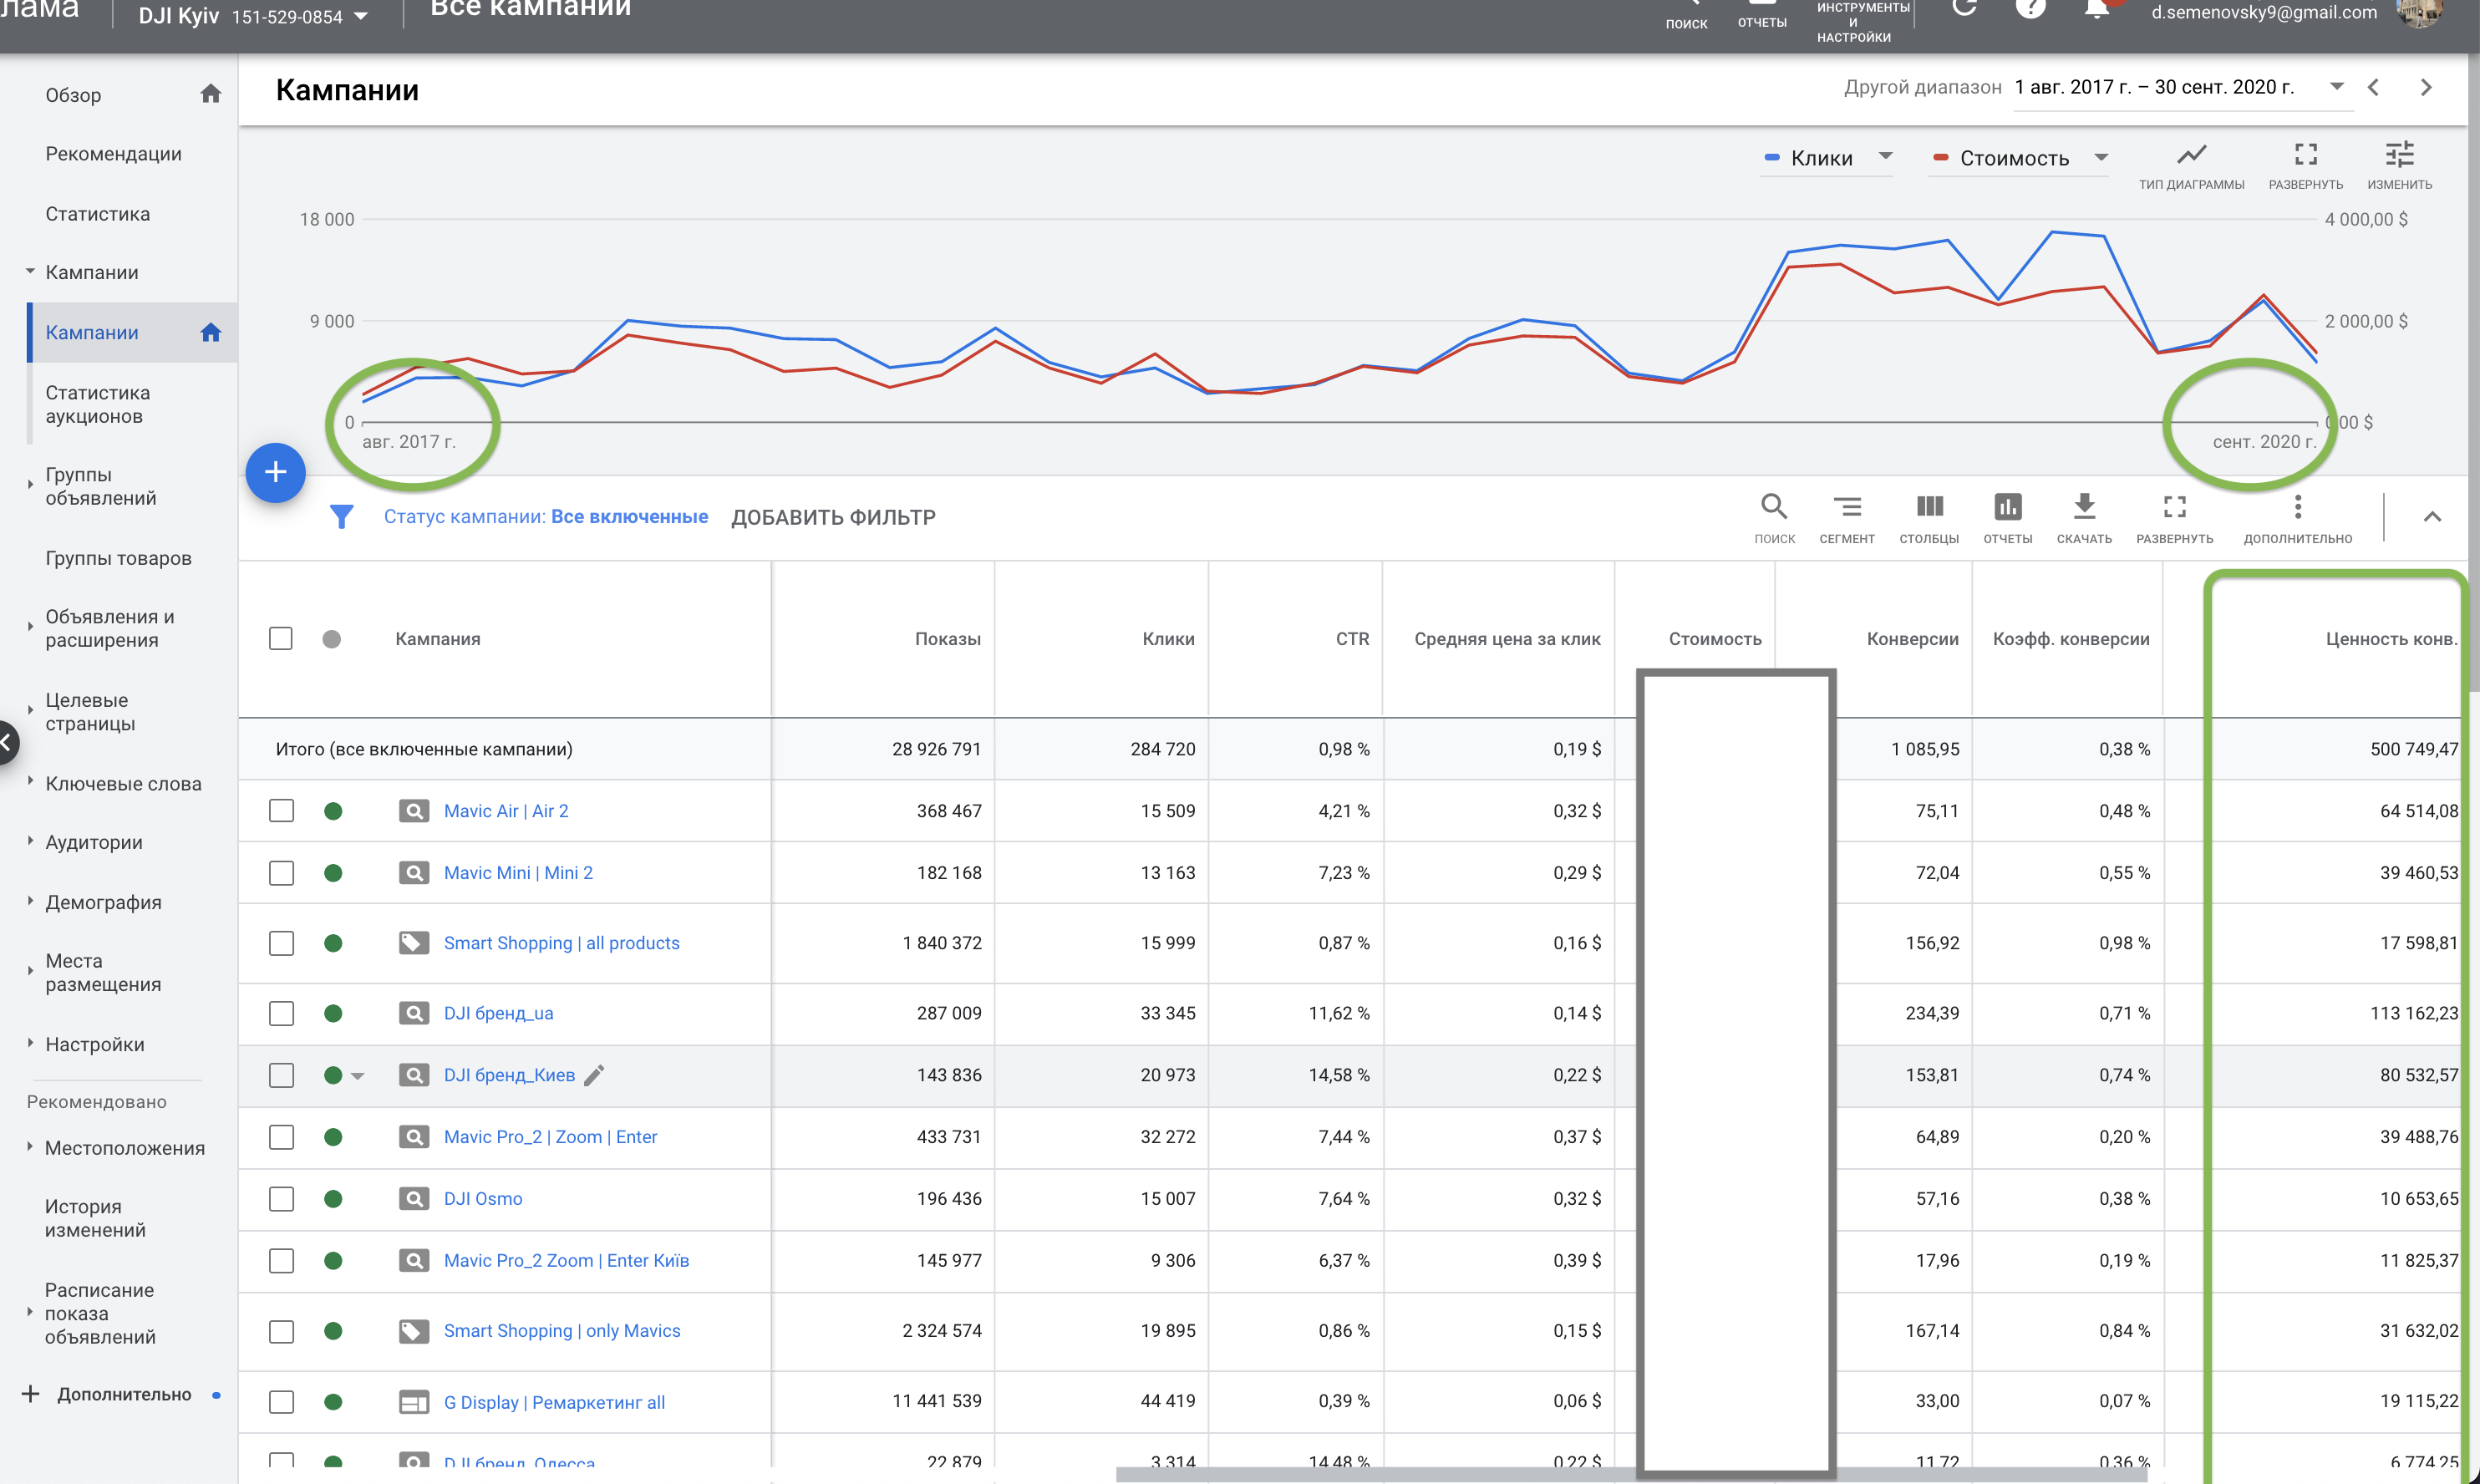2480x1484 pixels.
Task: Click display campaign icon for G Display row
Action: click(x=414, y=1402)
